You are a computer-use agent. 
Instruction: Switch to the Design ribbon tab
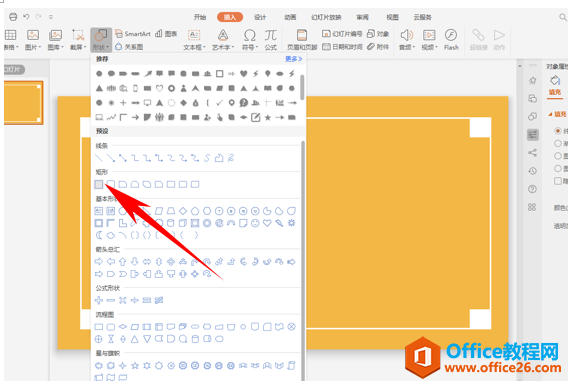coord(260,17)
